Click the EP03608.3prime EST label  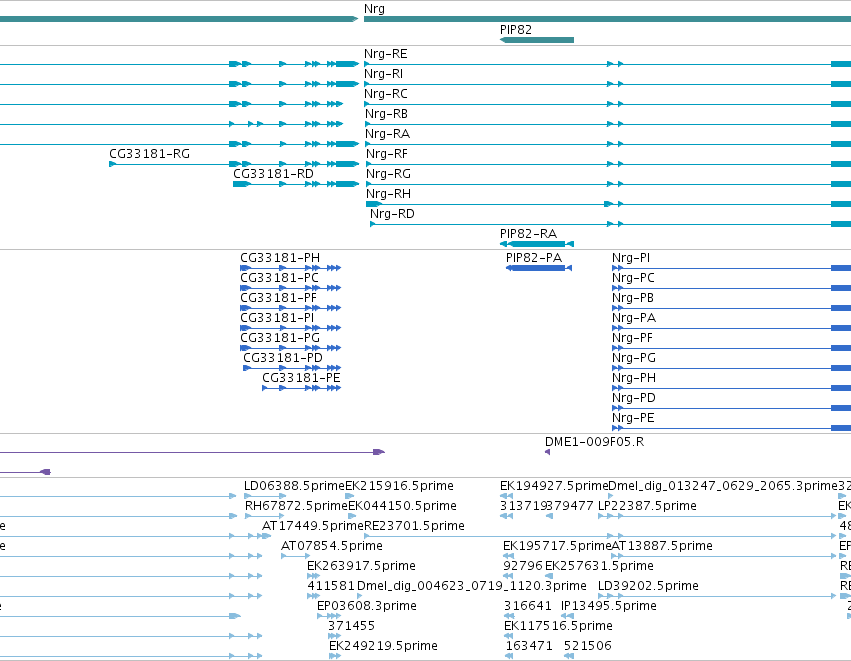[366, 606]
